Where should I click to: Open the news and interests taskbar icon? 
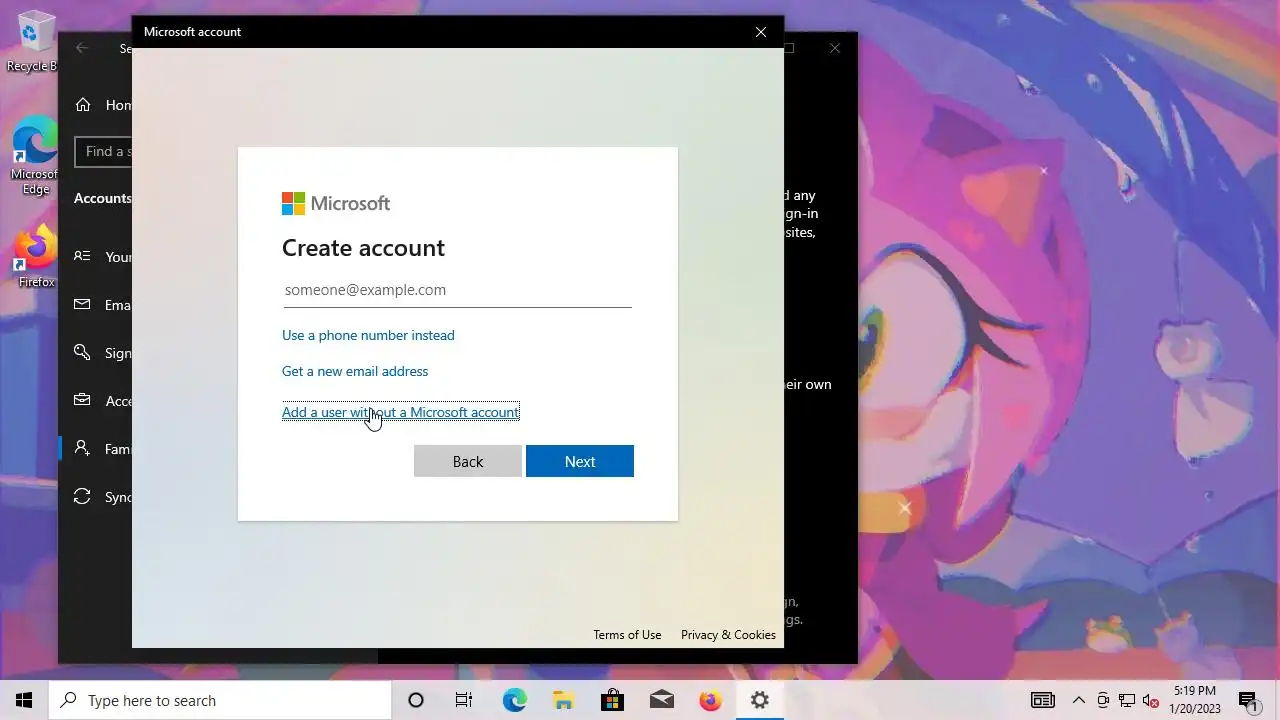pos(1042,700)
